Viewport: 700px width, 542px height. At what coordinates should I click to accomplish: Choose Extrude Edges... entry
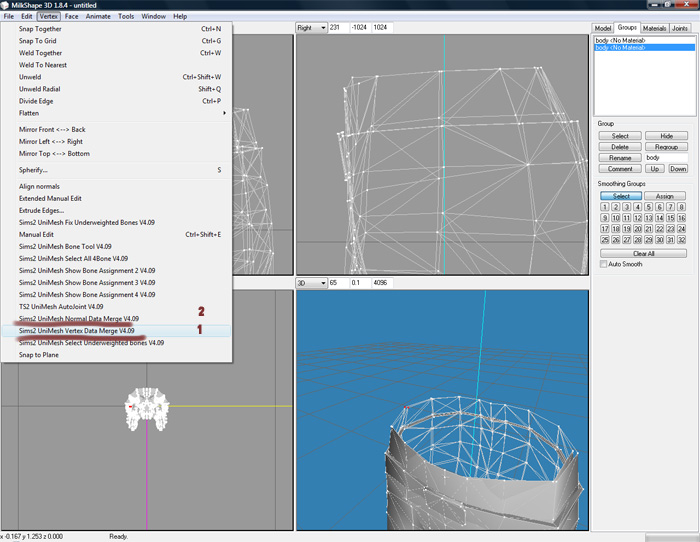pos(116,210)
